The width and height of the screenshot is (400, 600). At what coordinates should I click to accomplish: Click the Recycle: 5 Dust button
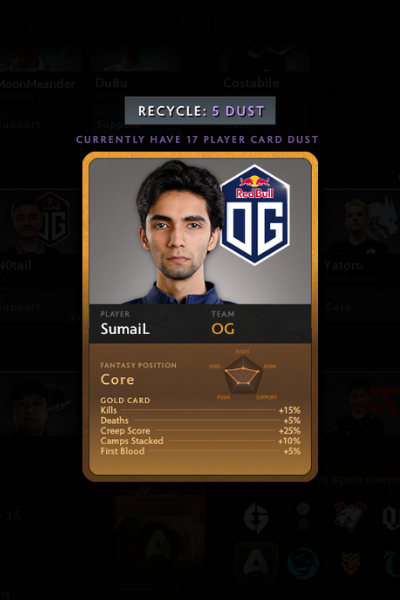[200, 111]
